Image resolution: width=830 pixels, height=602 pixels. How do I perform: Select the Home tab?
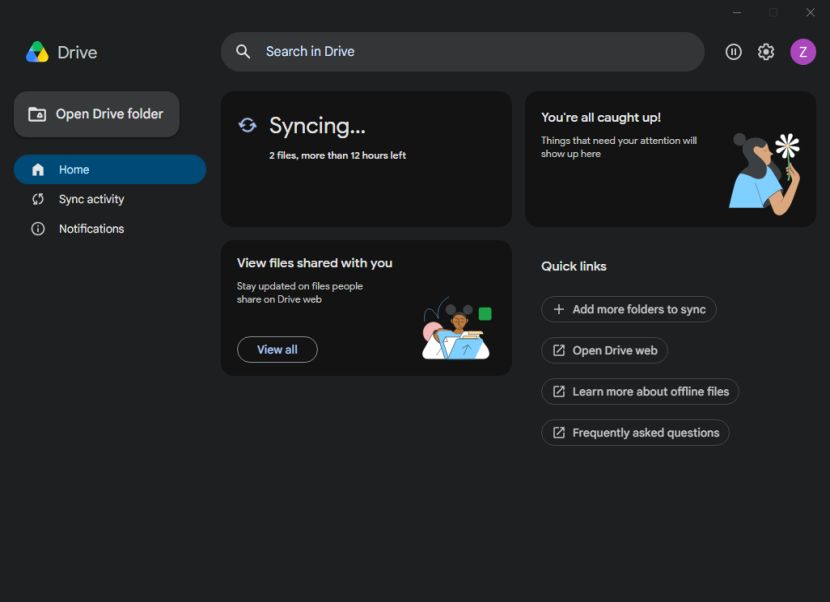point(110,169)
